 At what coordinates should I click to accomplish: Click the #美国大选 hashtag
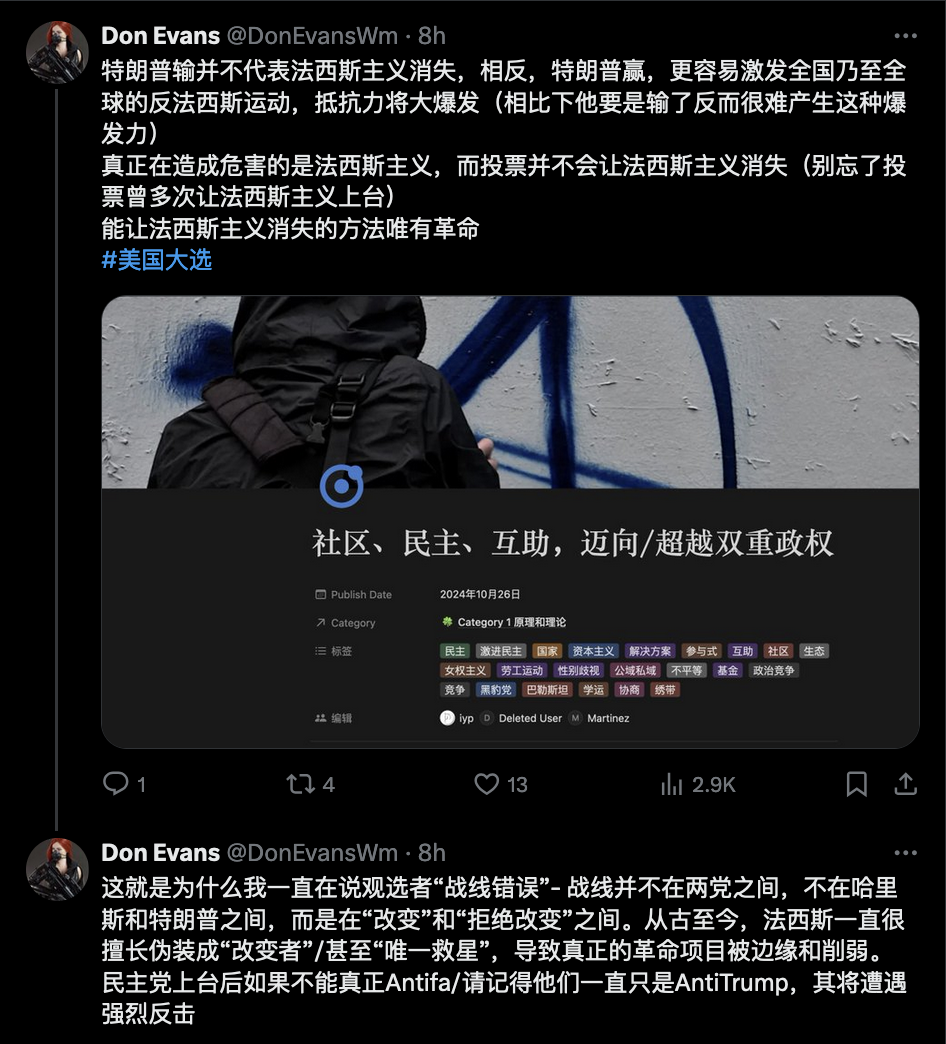click(x=156, y=260)
